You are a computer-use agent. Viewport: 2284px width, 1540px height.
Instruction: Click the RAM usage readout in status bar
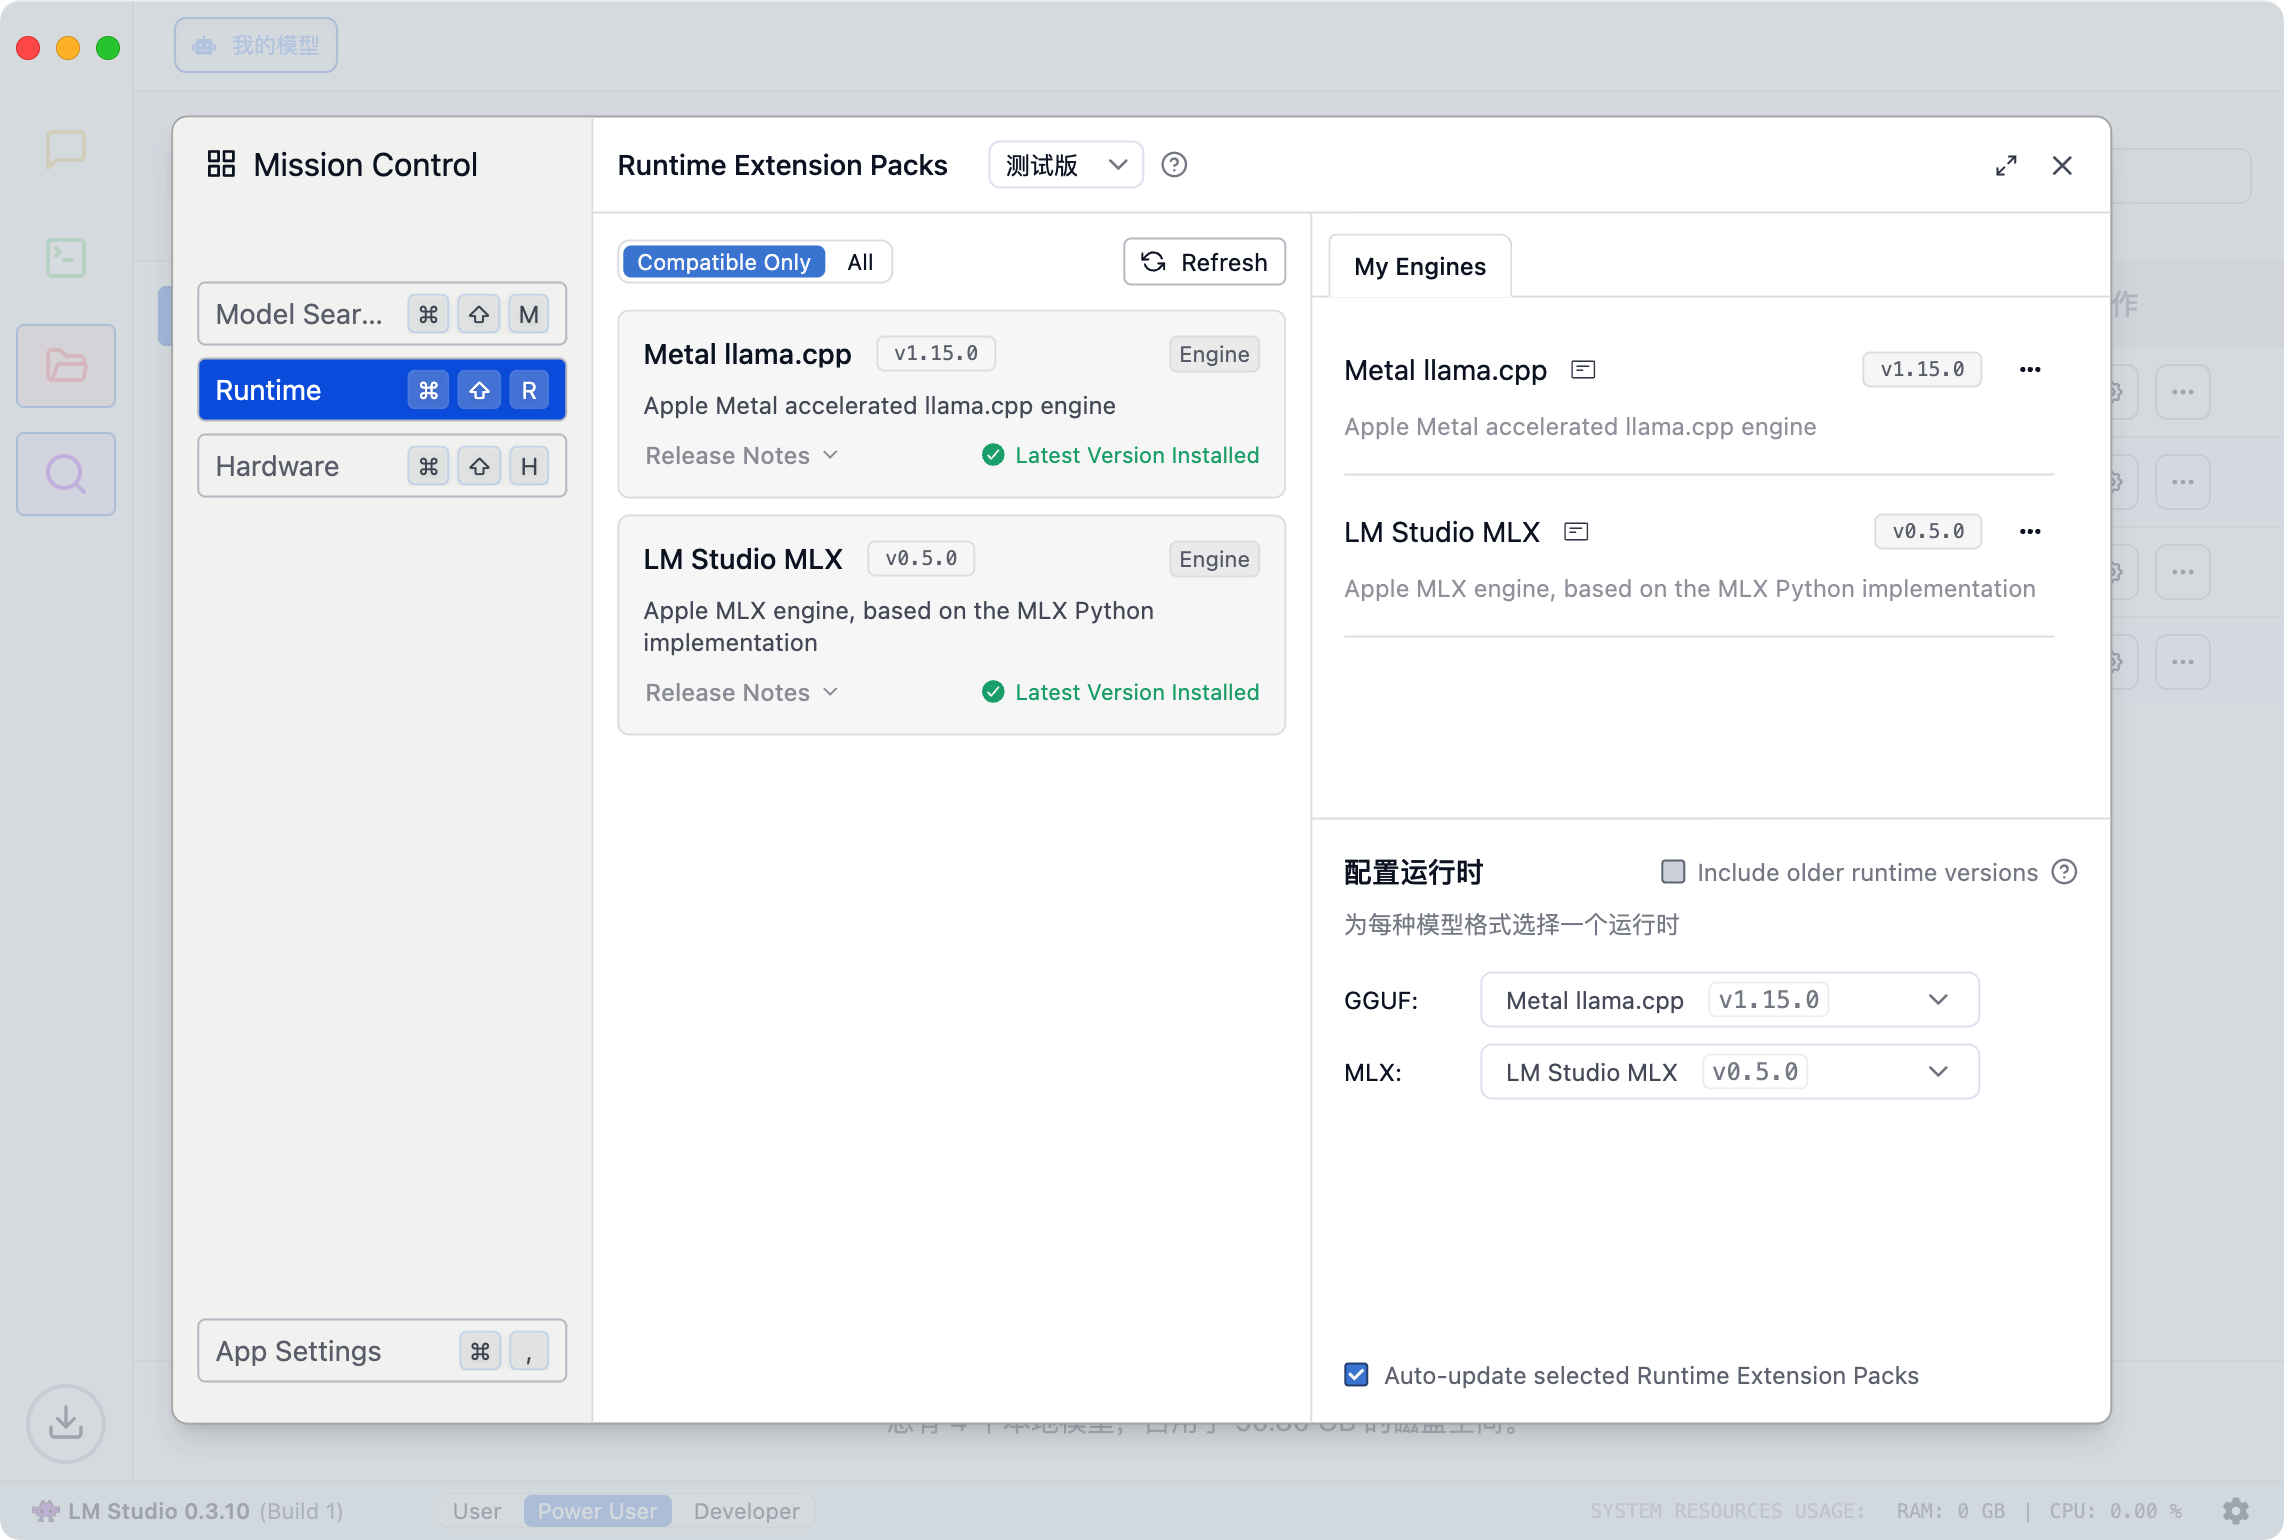click(x=1951, y=1510)
